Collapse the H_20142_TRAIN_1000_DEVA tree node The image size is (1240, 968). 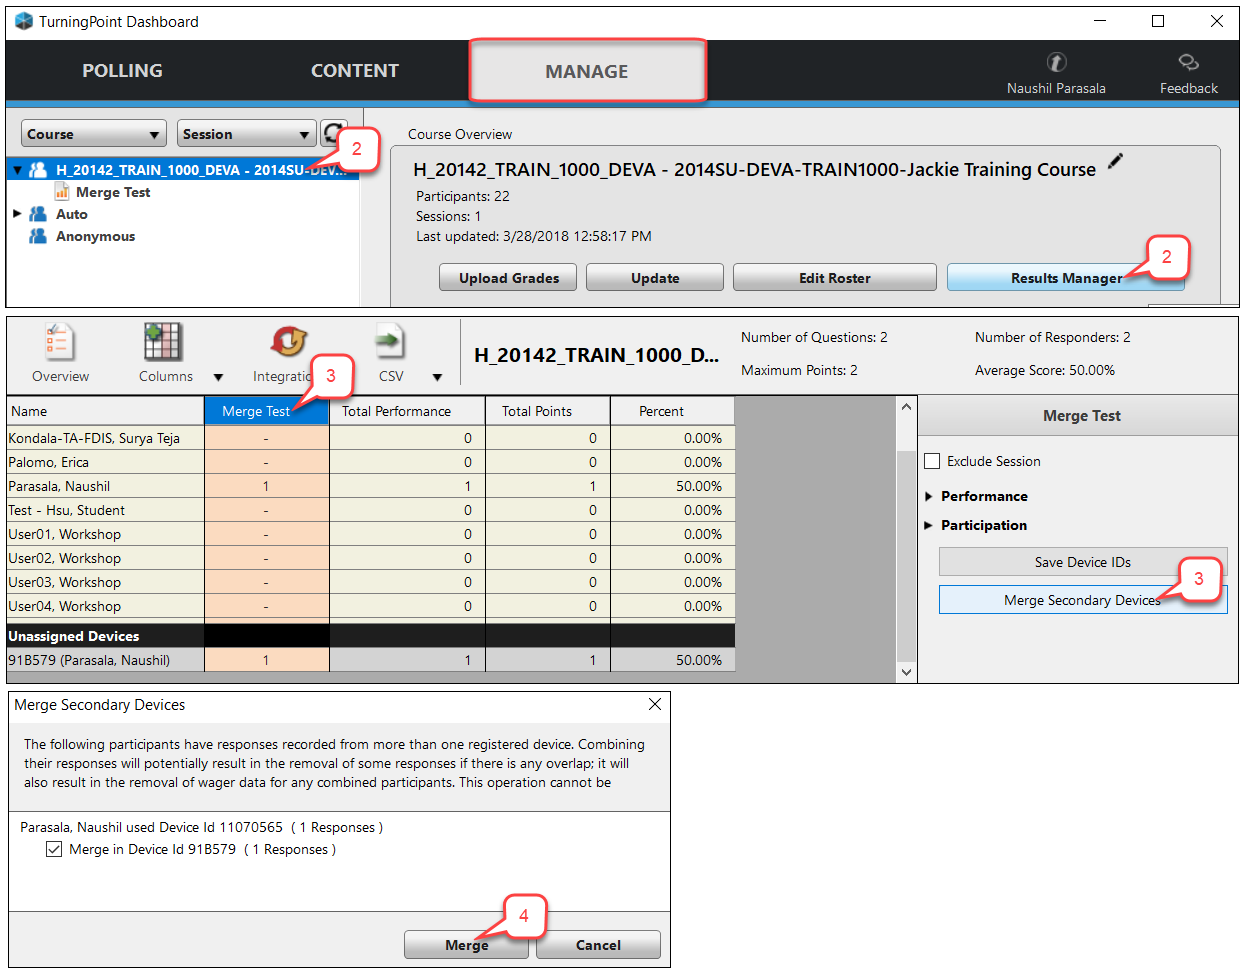17,170
